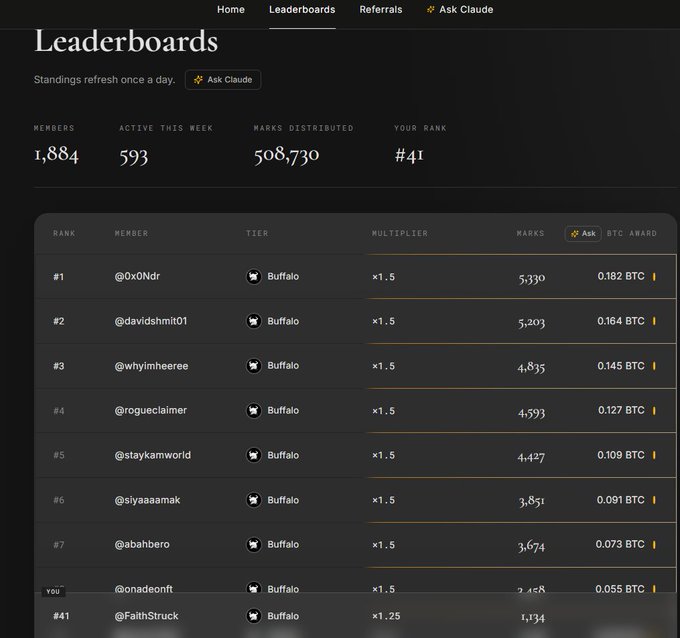Click gold bar icon next to 0.127 BTC
Image resolution: width=680 pixels, height=638 pixels.
coord(654,411)
